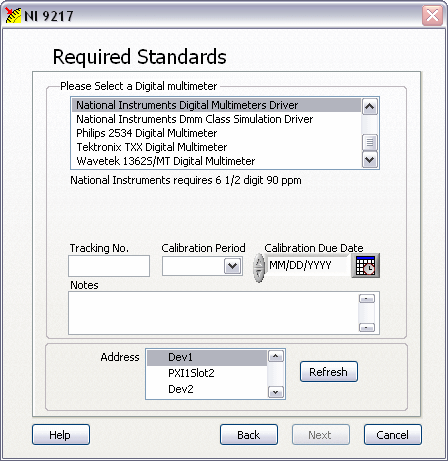Select PXI1Slot2 in the Address list
This screenshot has height=461, width=448.
(x=207, y=373)
